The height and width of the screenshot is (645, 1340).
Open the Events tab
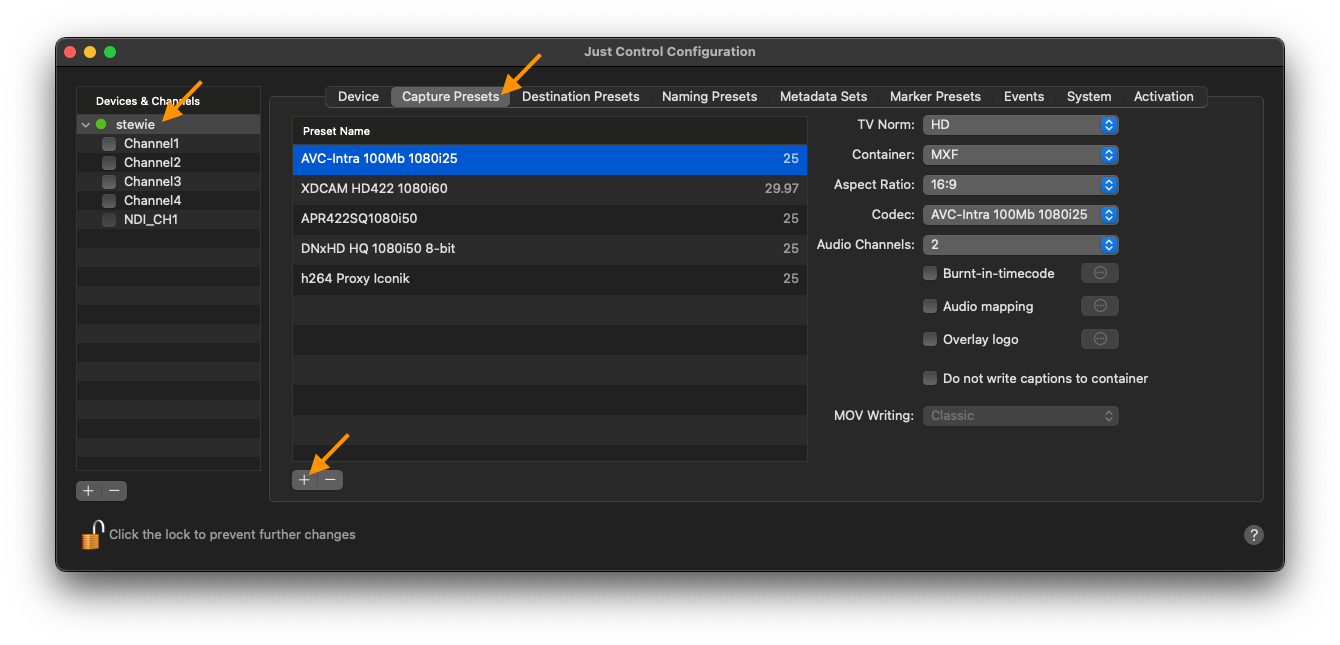[x=1023, y=97]
